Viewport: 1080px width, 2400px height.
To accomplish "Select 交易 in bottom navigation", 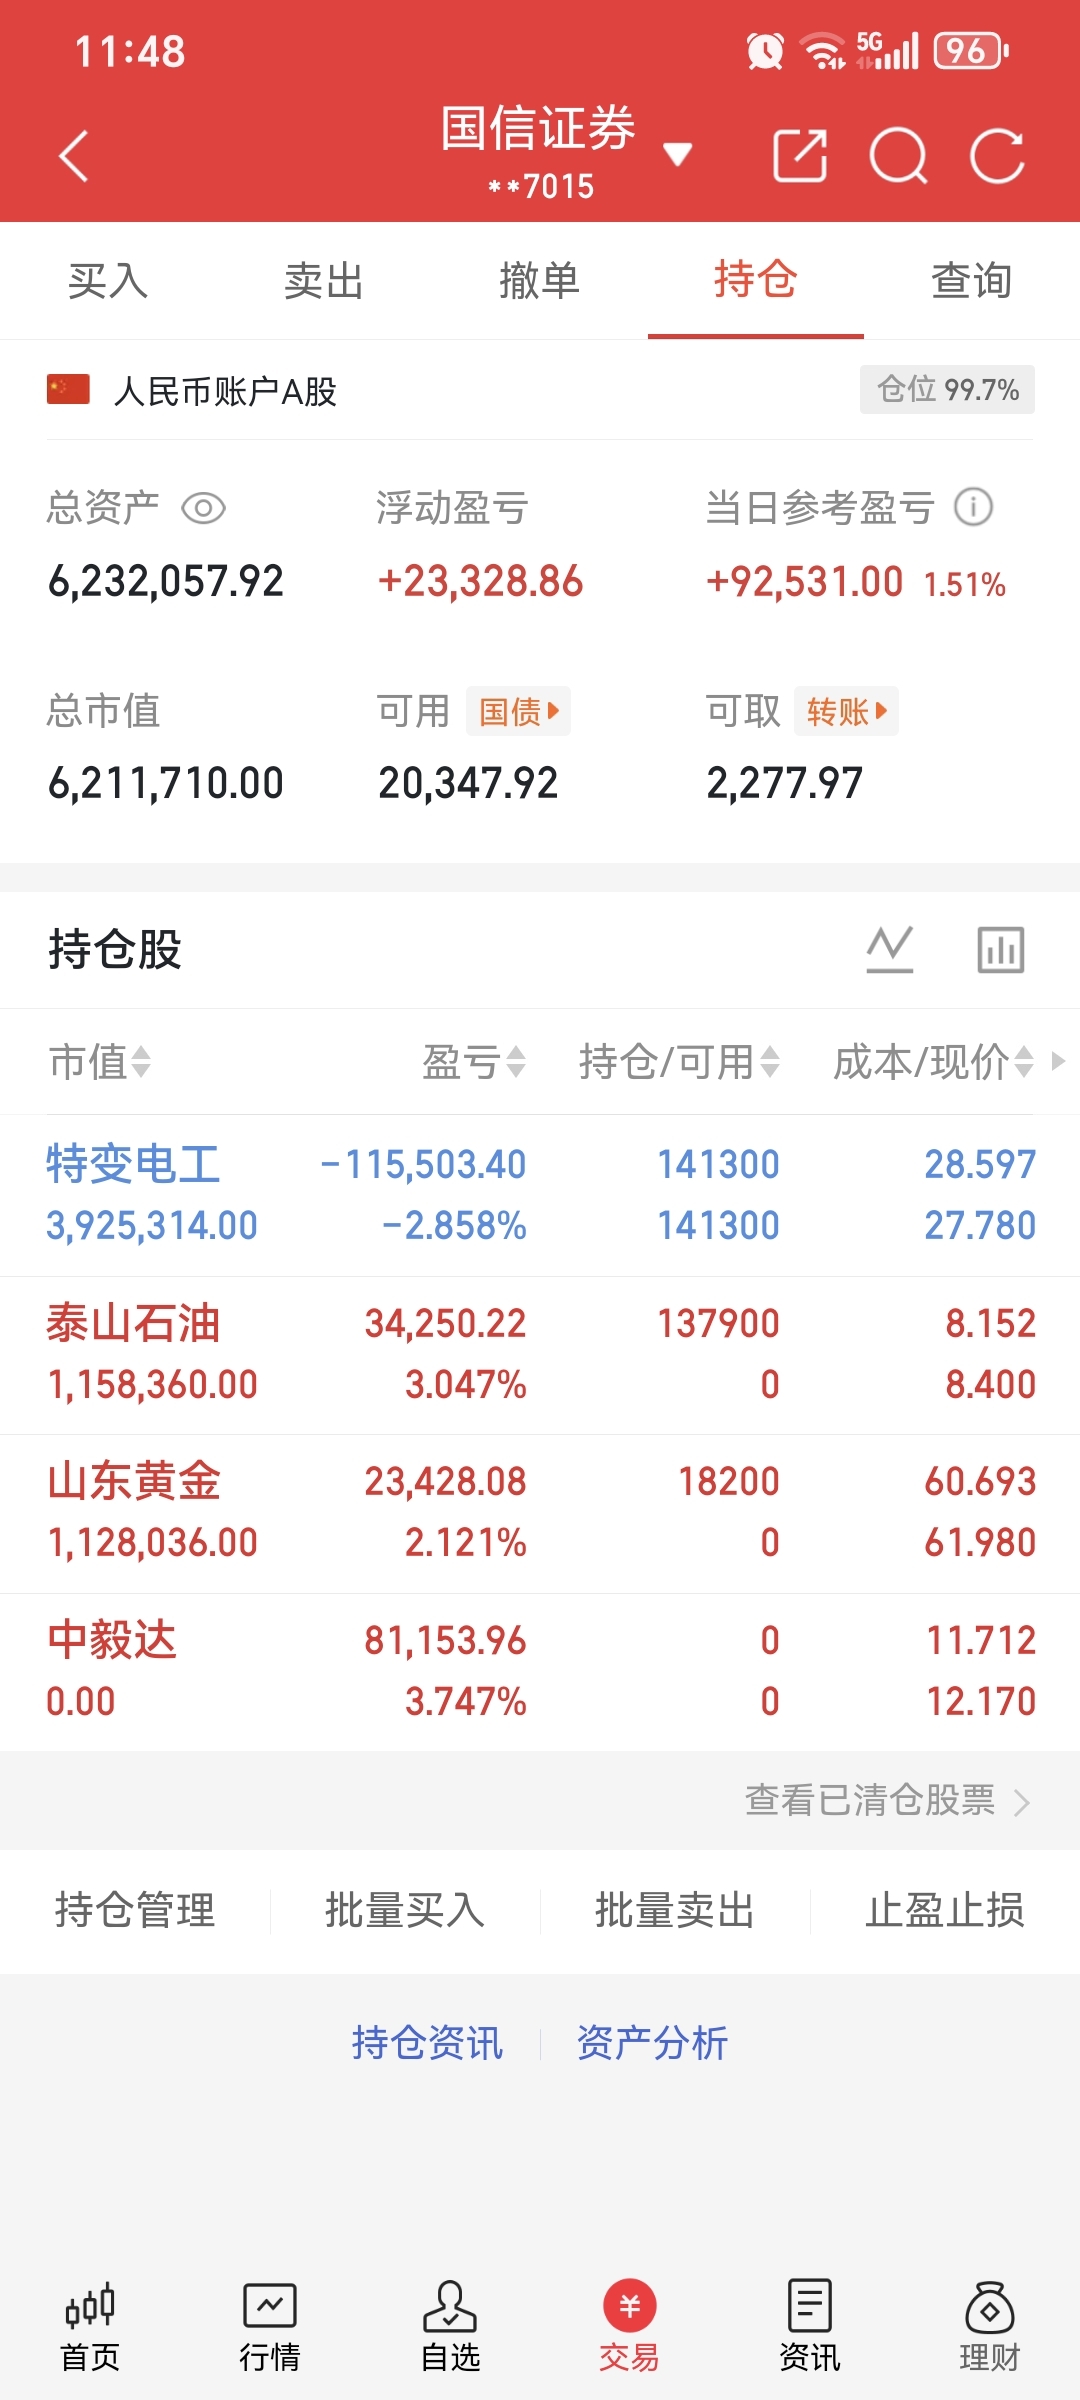I will click(630, 2328).
